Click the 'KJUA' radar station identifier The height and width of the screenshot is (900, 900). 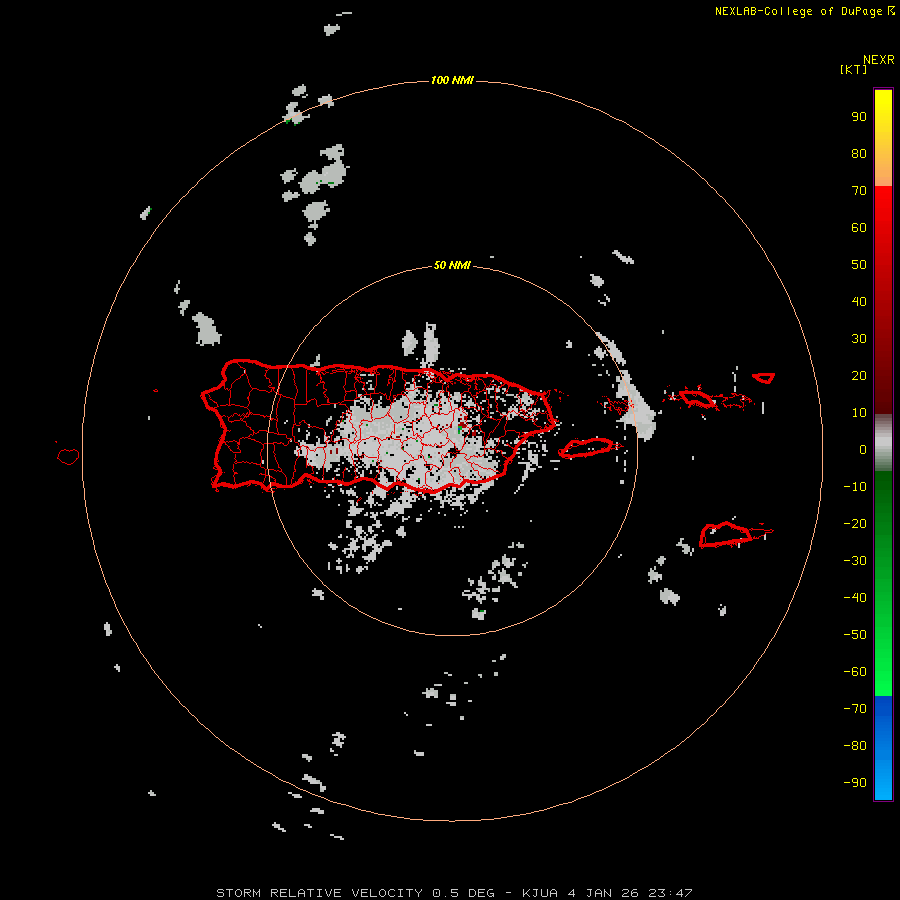click(x=540, y=893)
